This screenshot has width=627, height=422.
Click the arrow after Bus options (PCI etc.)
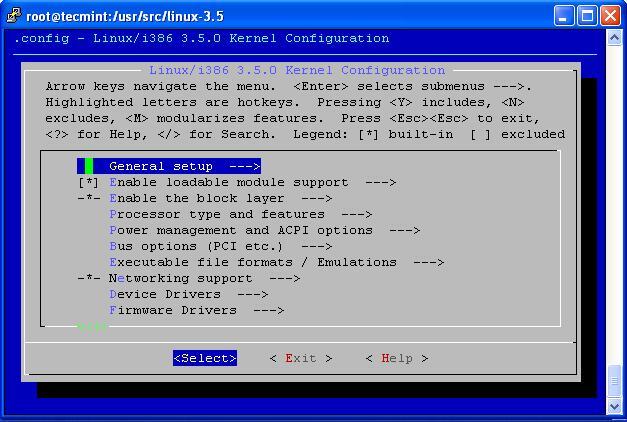click(x=317, y=247)
